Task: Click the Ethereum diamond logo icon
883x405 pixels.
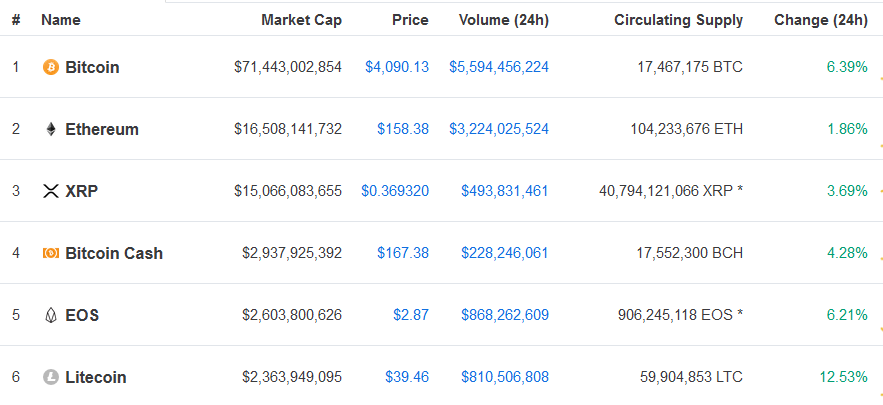Action: point(51,130)
